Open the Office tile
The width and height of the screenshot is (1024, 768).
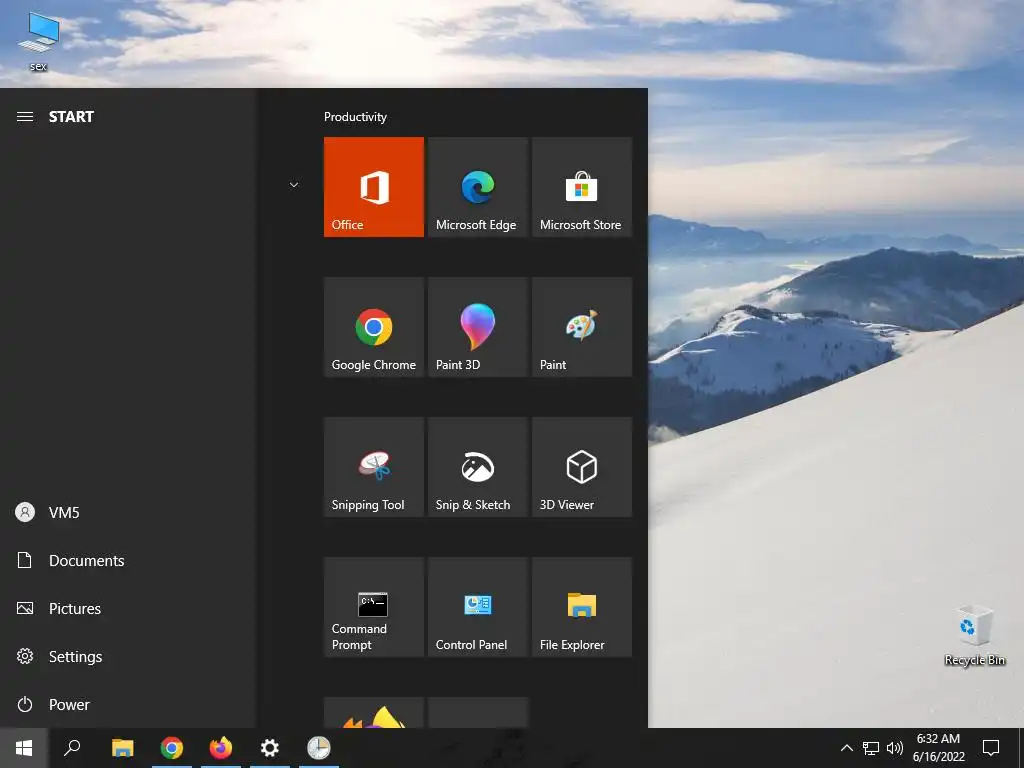[x=374, y=187]
